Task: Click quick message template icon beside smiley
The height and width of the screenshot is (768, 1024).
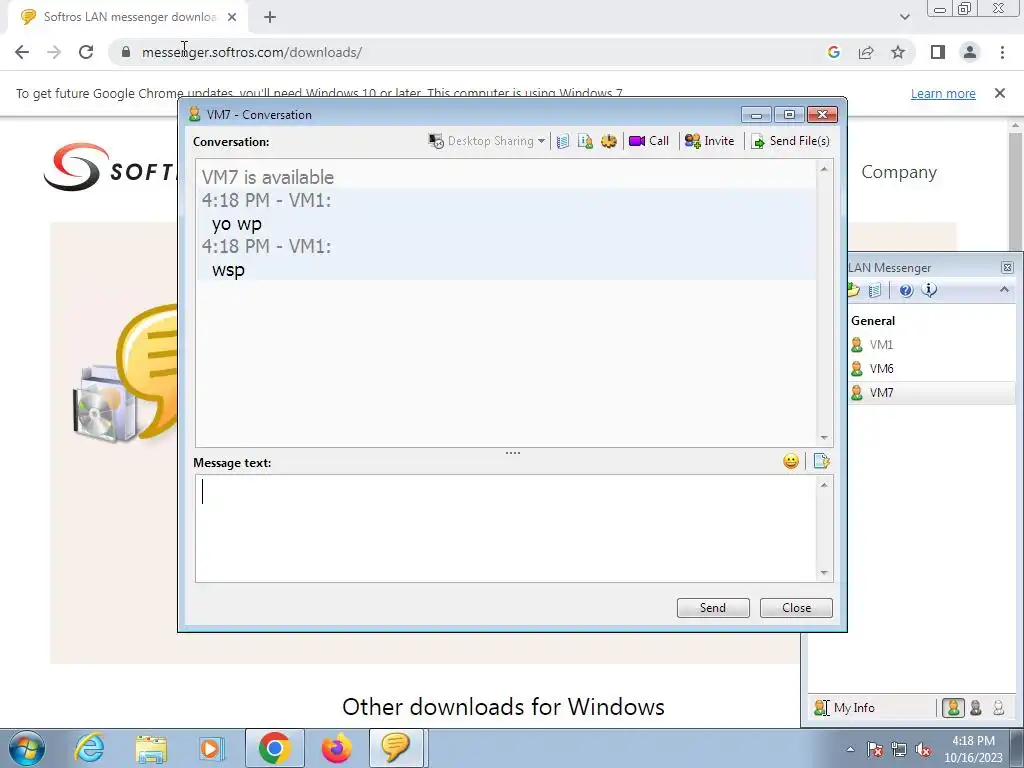Action: 822,462
